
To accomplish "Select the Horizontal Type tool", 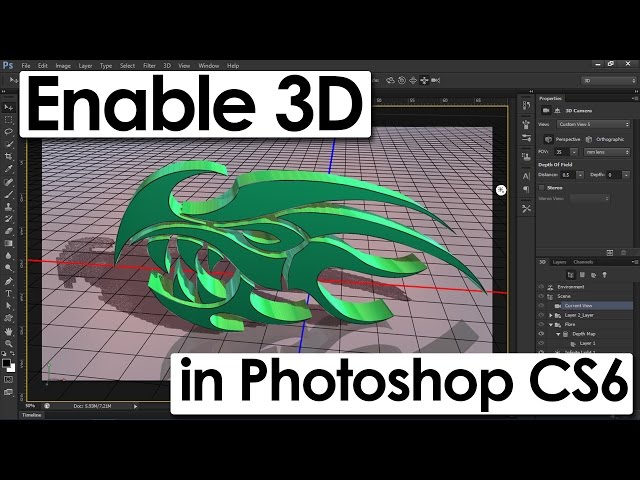I will pyautogui.click(x=9, y=293).
